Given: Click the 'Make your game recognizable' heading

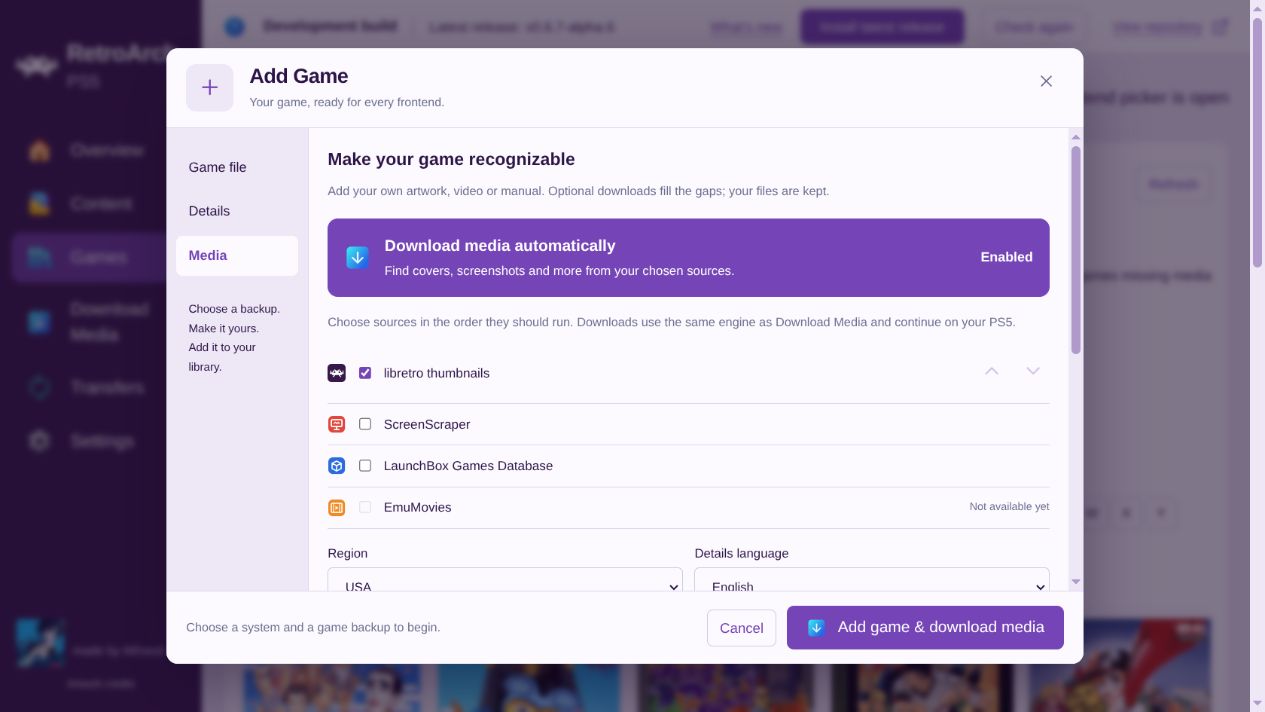Looking at the screenshot, I should pos(451,159).
